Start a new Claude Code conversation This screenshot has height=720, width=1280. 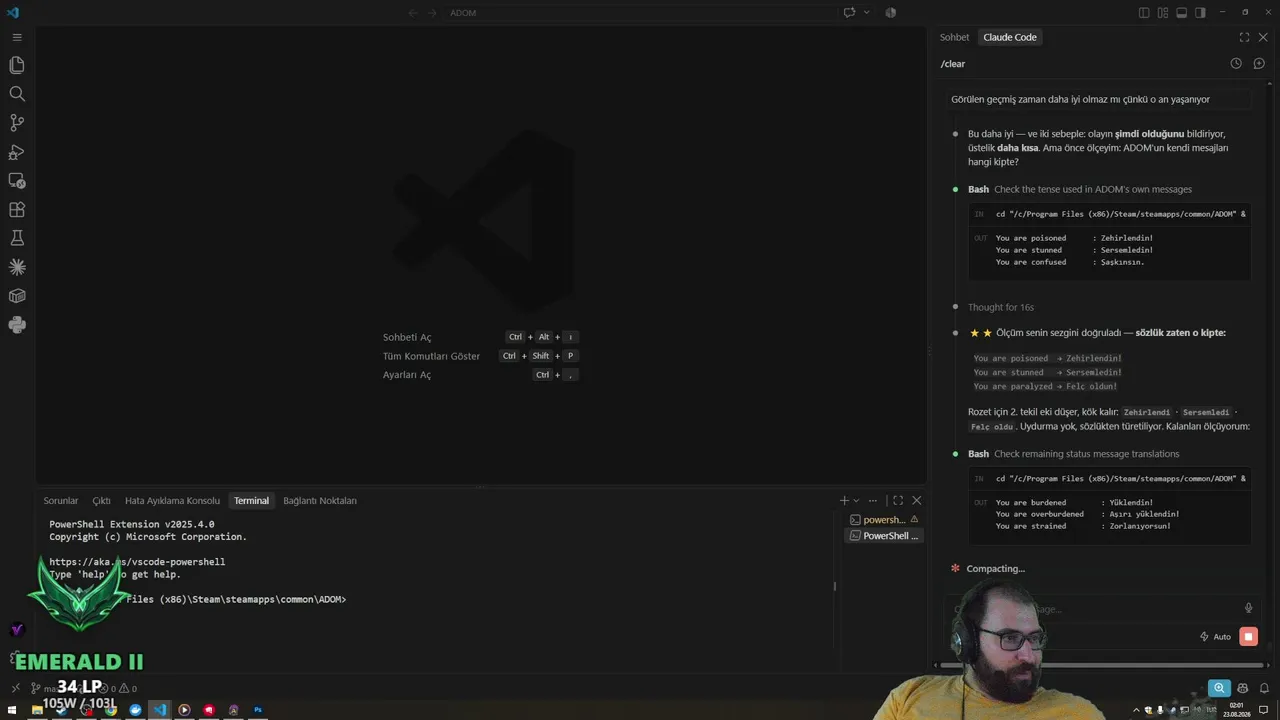pos(1259,63)
